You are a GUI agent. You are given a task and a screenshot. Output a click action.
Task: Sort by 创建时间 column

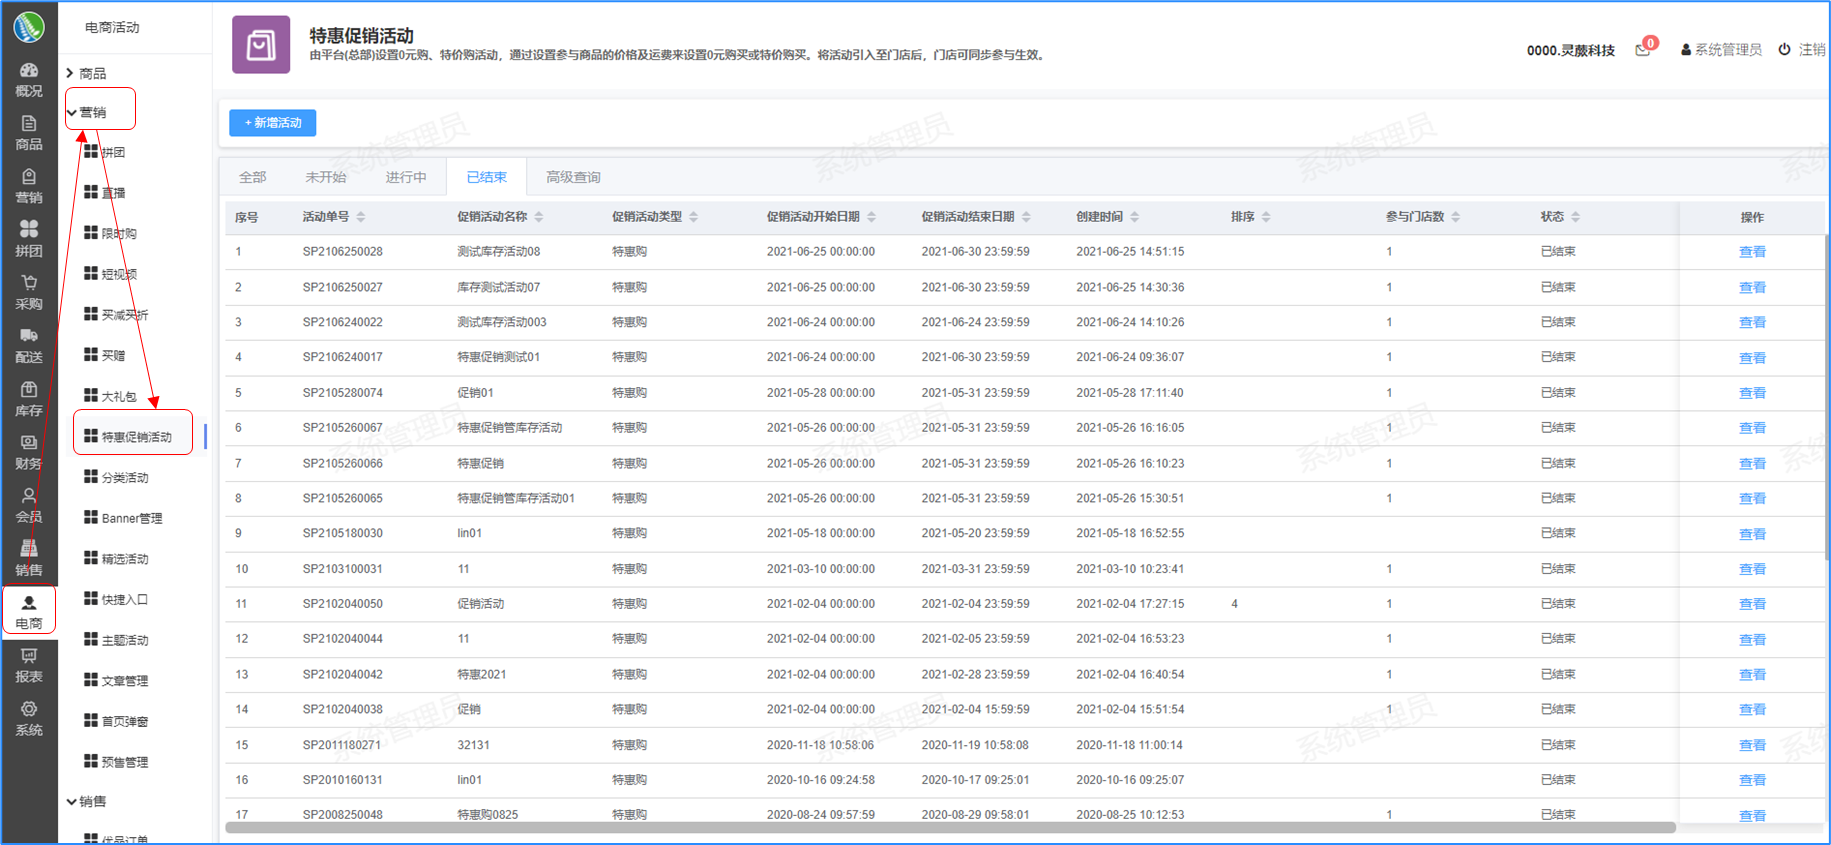(1134, 217)
